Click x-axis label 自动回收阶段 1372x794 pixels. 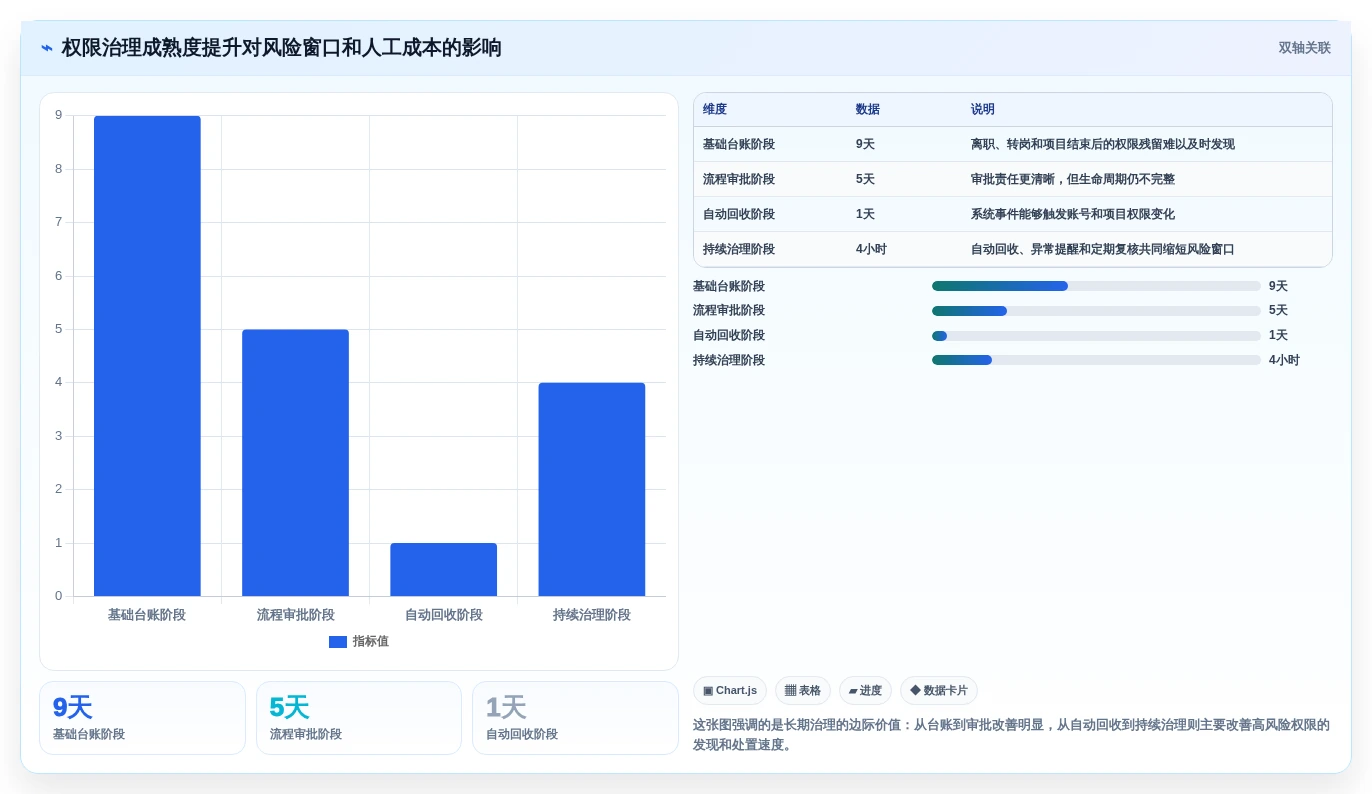point(443,615)
